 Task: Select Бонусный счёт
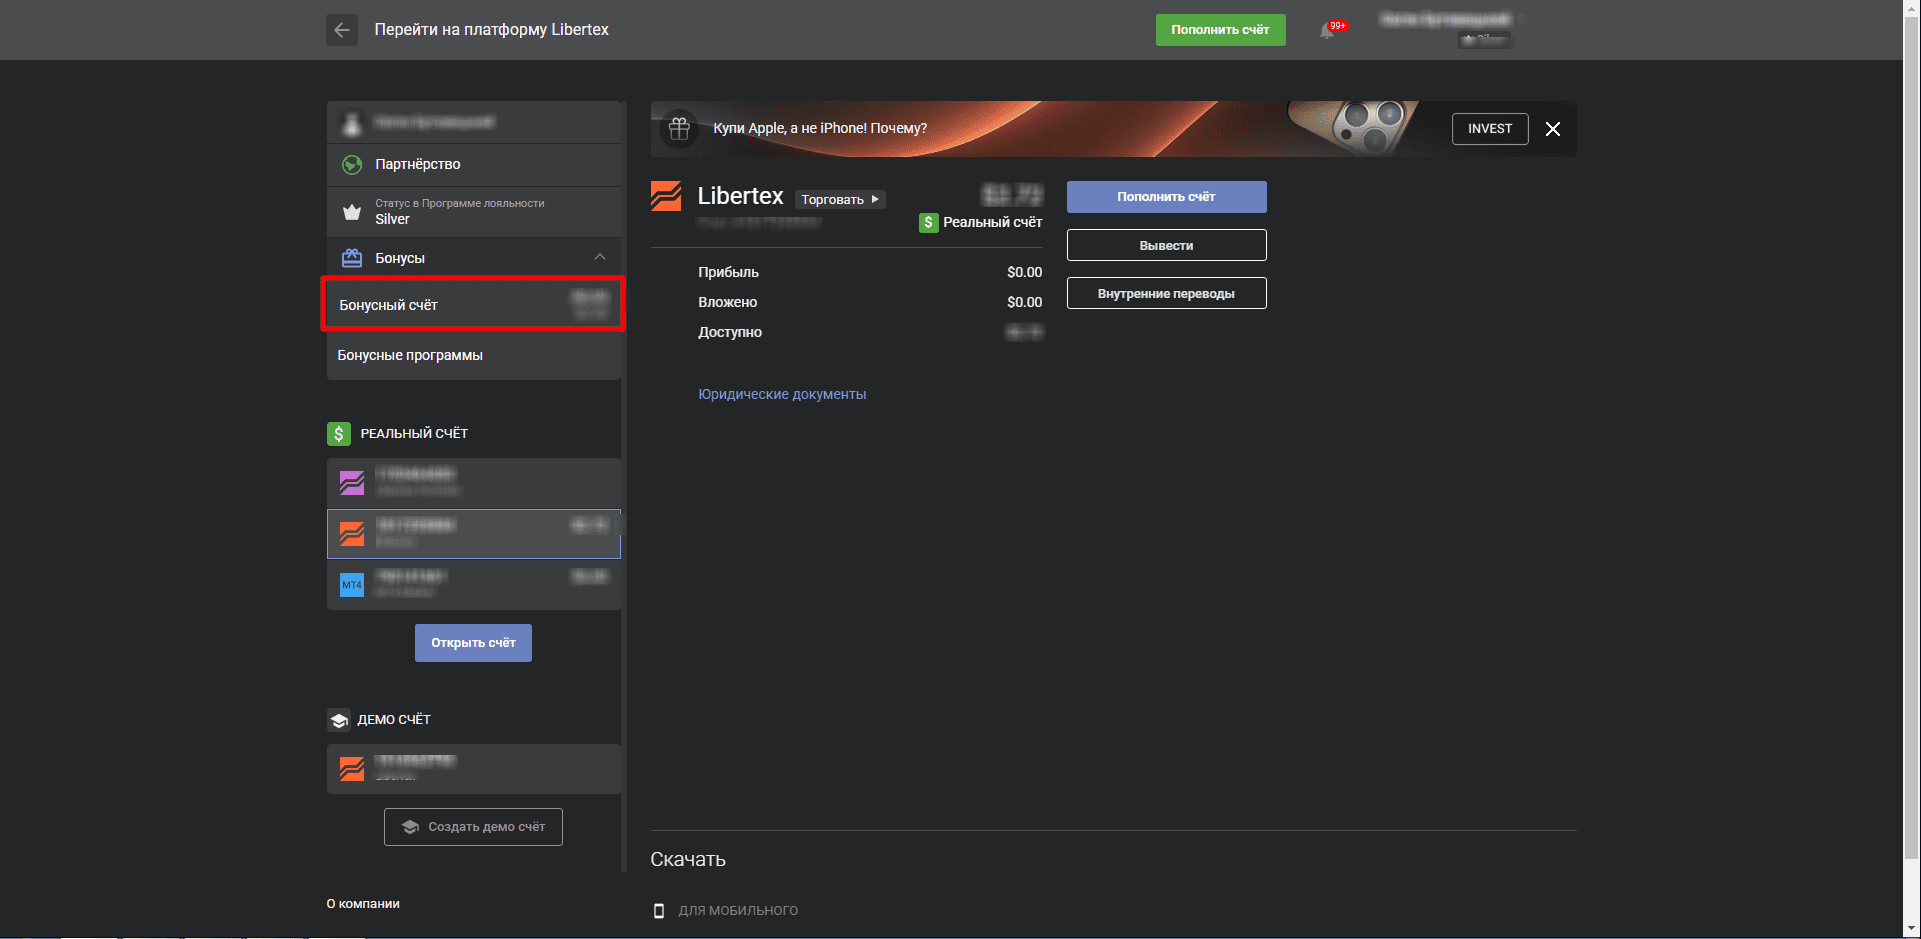[x=474, y=305]
